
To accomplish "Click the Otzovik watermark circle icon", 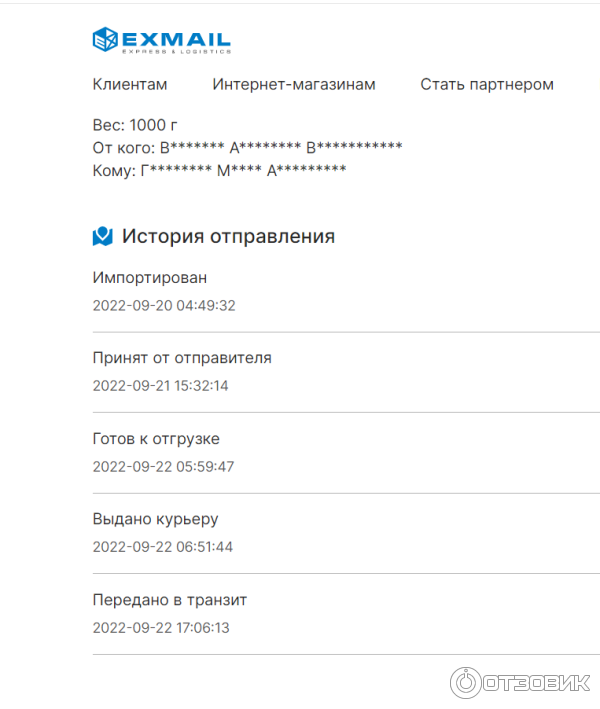I will (466, 682).
